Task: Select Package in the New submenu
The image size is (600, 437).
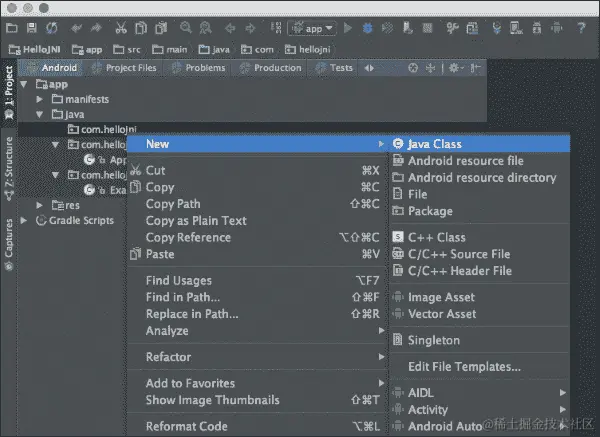Action: 480,211
